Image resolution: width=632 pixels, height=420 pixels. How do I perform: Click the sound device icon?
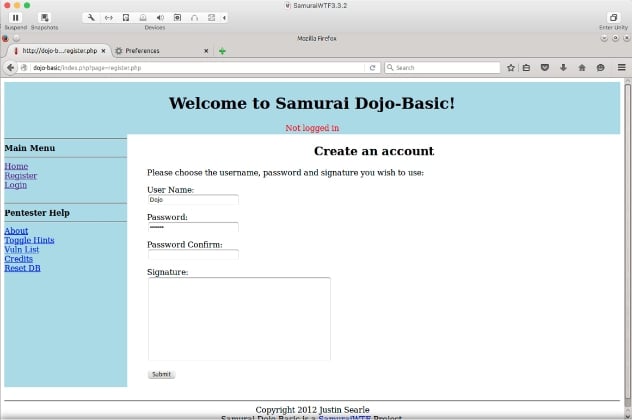click(x=160, y=18)
